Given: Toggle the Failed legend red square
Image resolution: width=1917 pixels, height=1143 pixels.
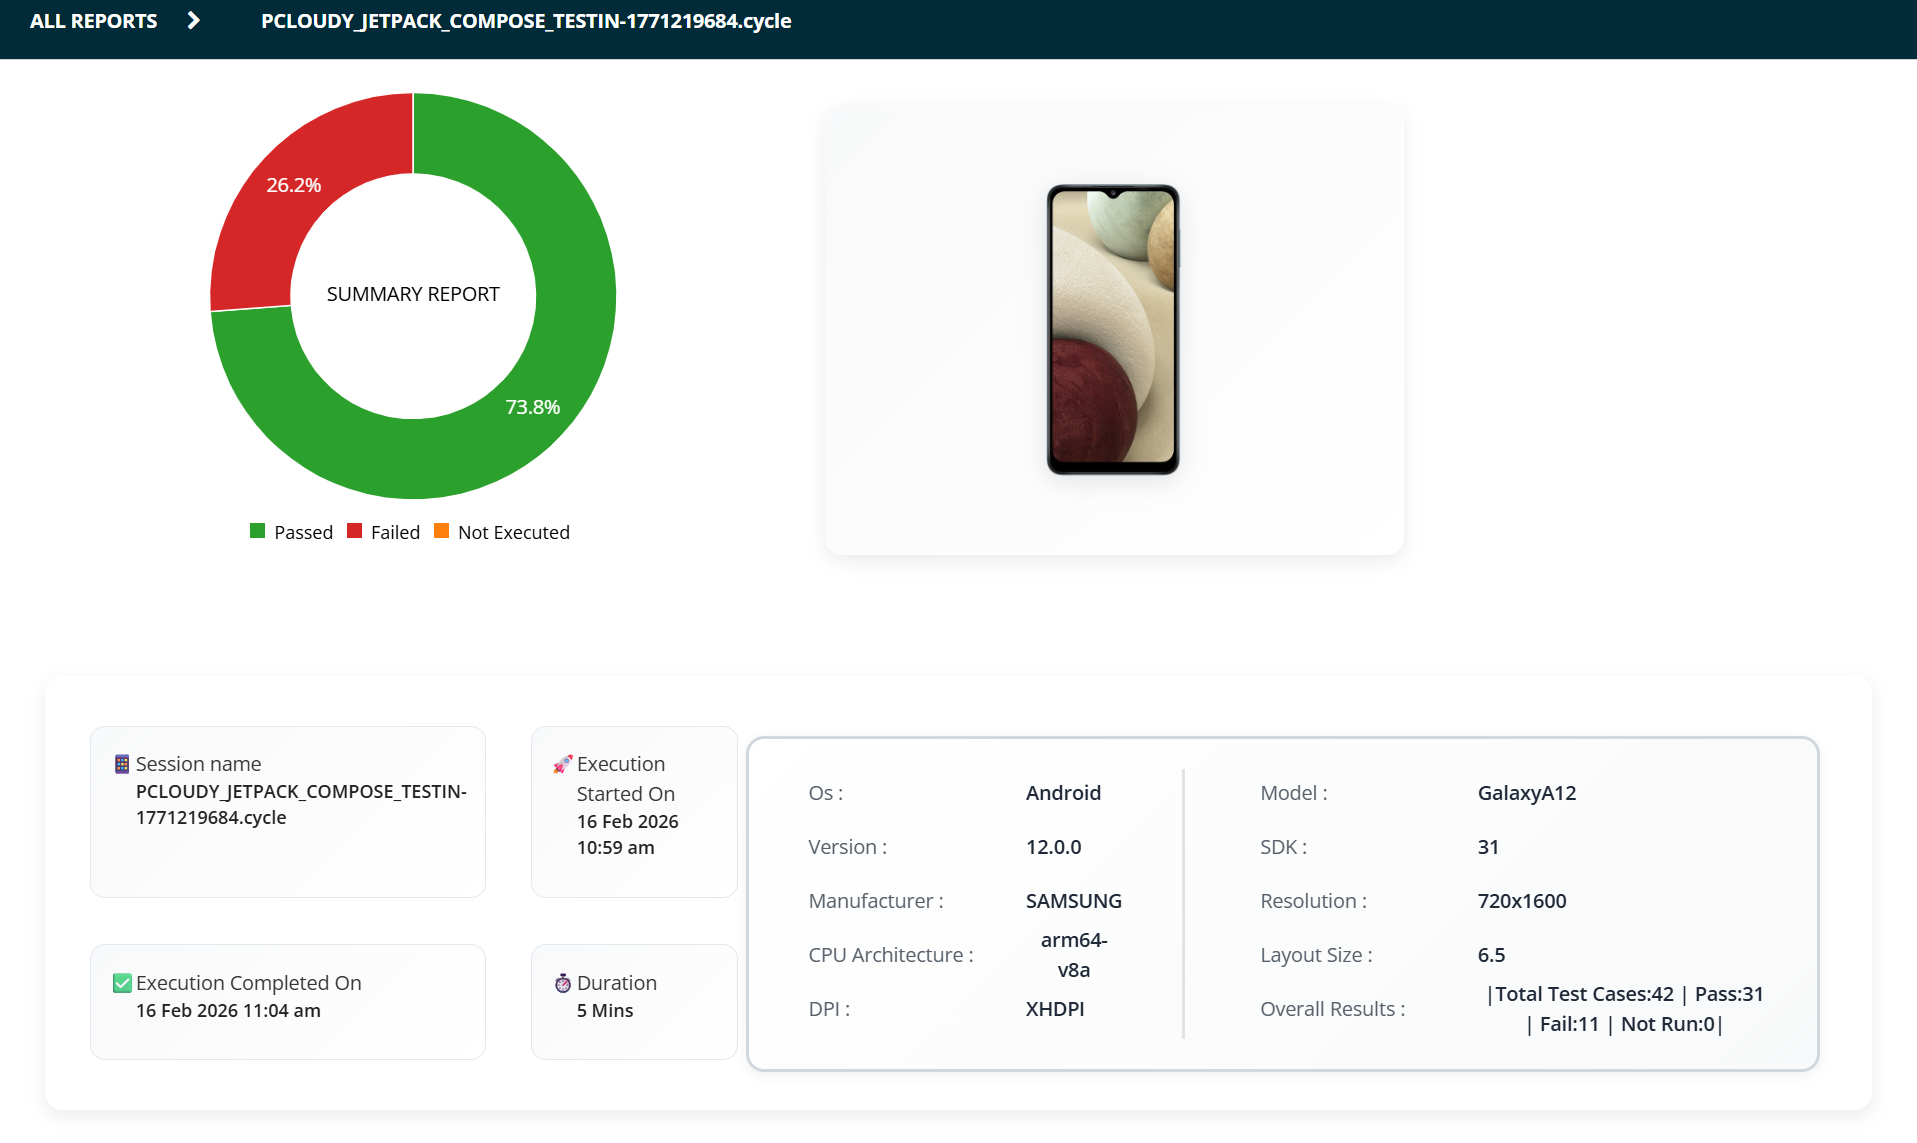Looking at the screenshot, I should tap(354, 531).
